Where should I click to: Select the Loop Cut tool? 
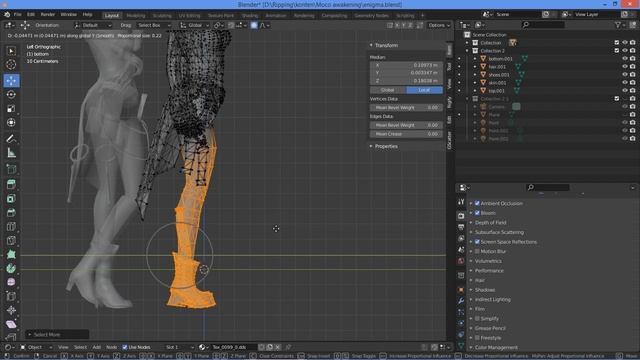pos(11,227)
